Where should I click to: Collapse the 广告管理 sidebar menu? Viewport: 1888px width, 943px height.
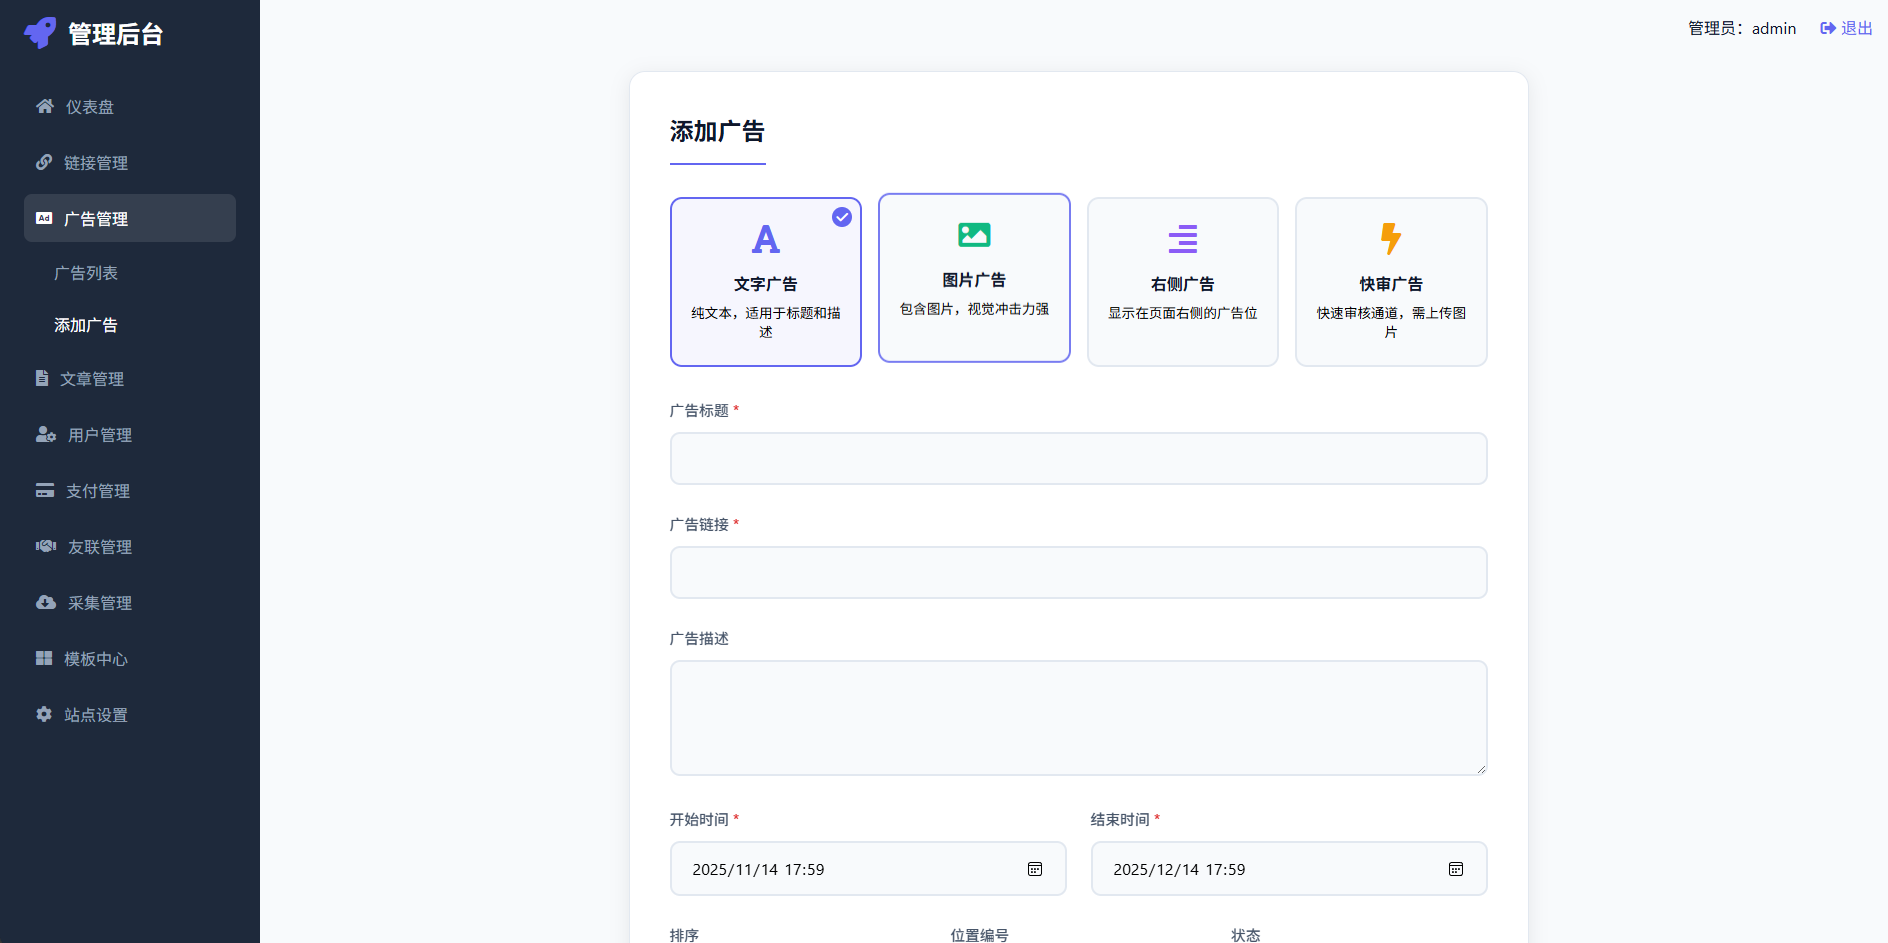130,218
